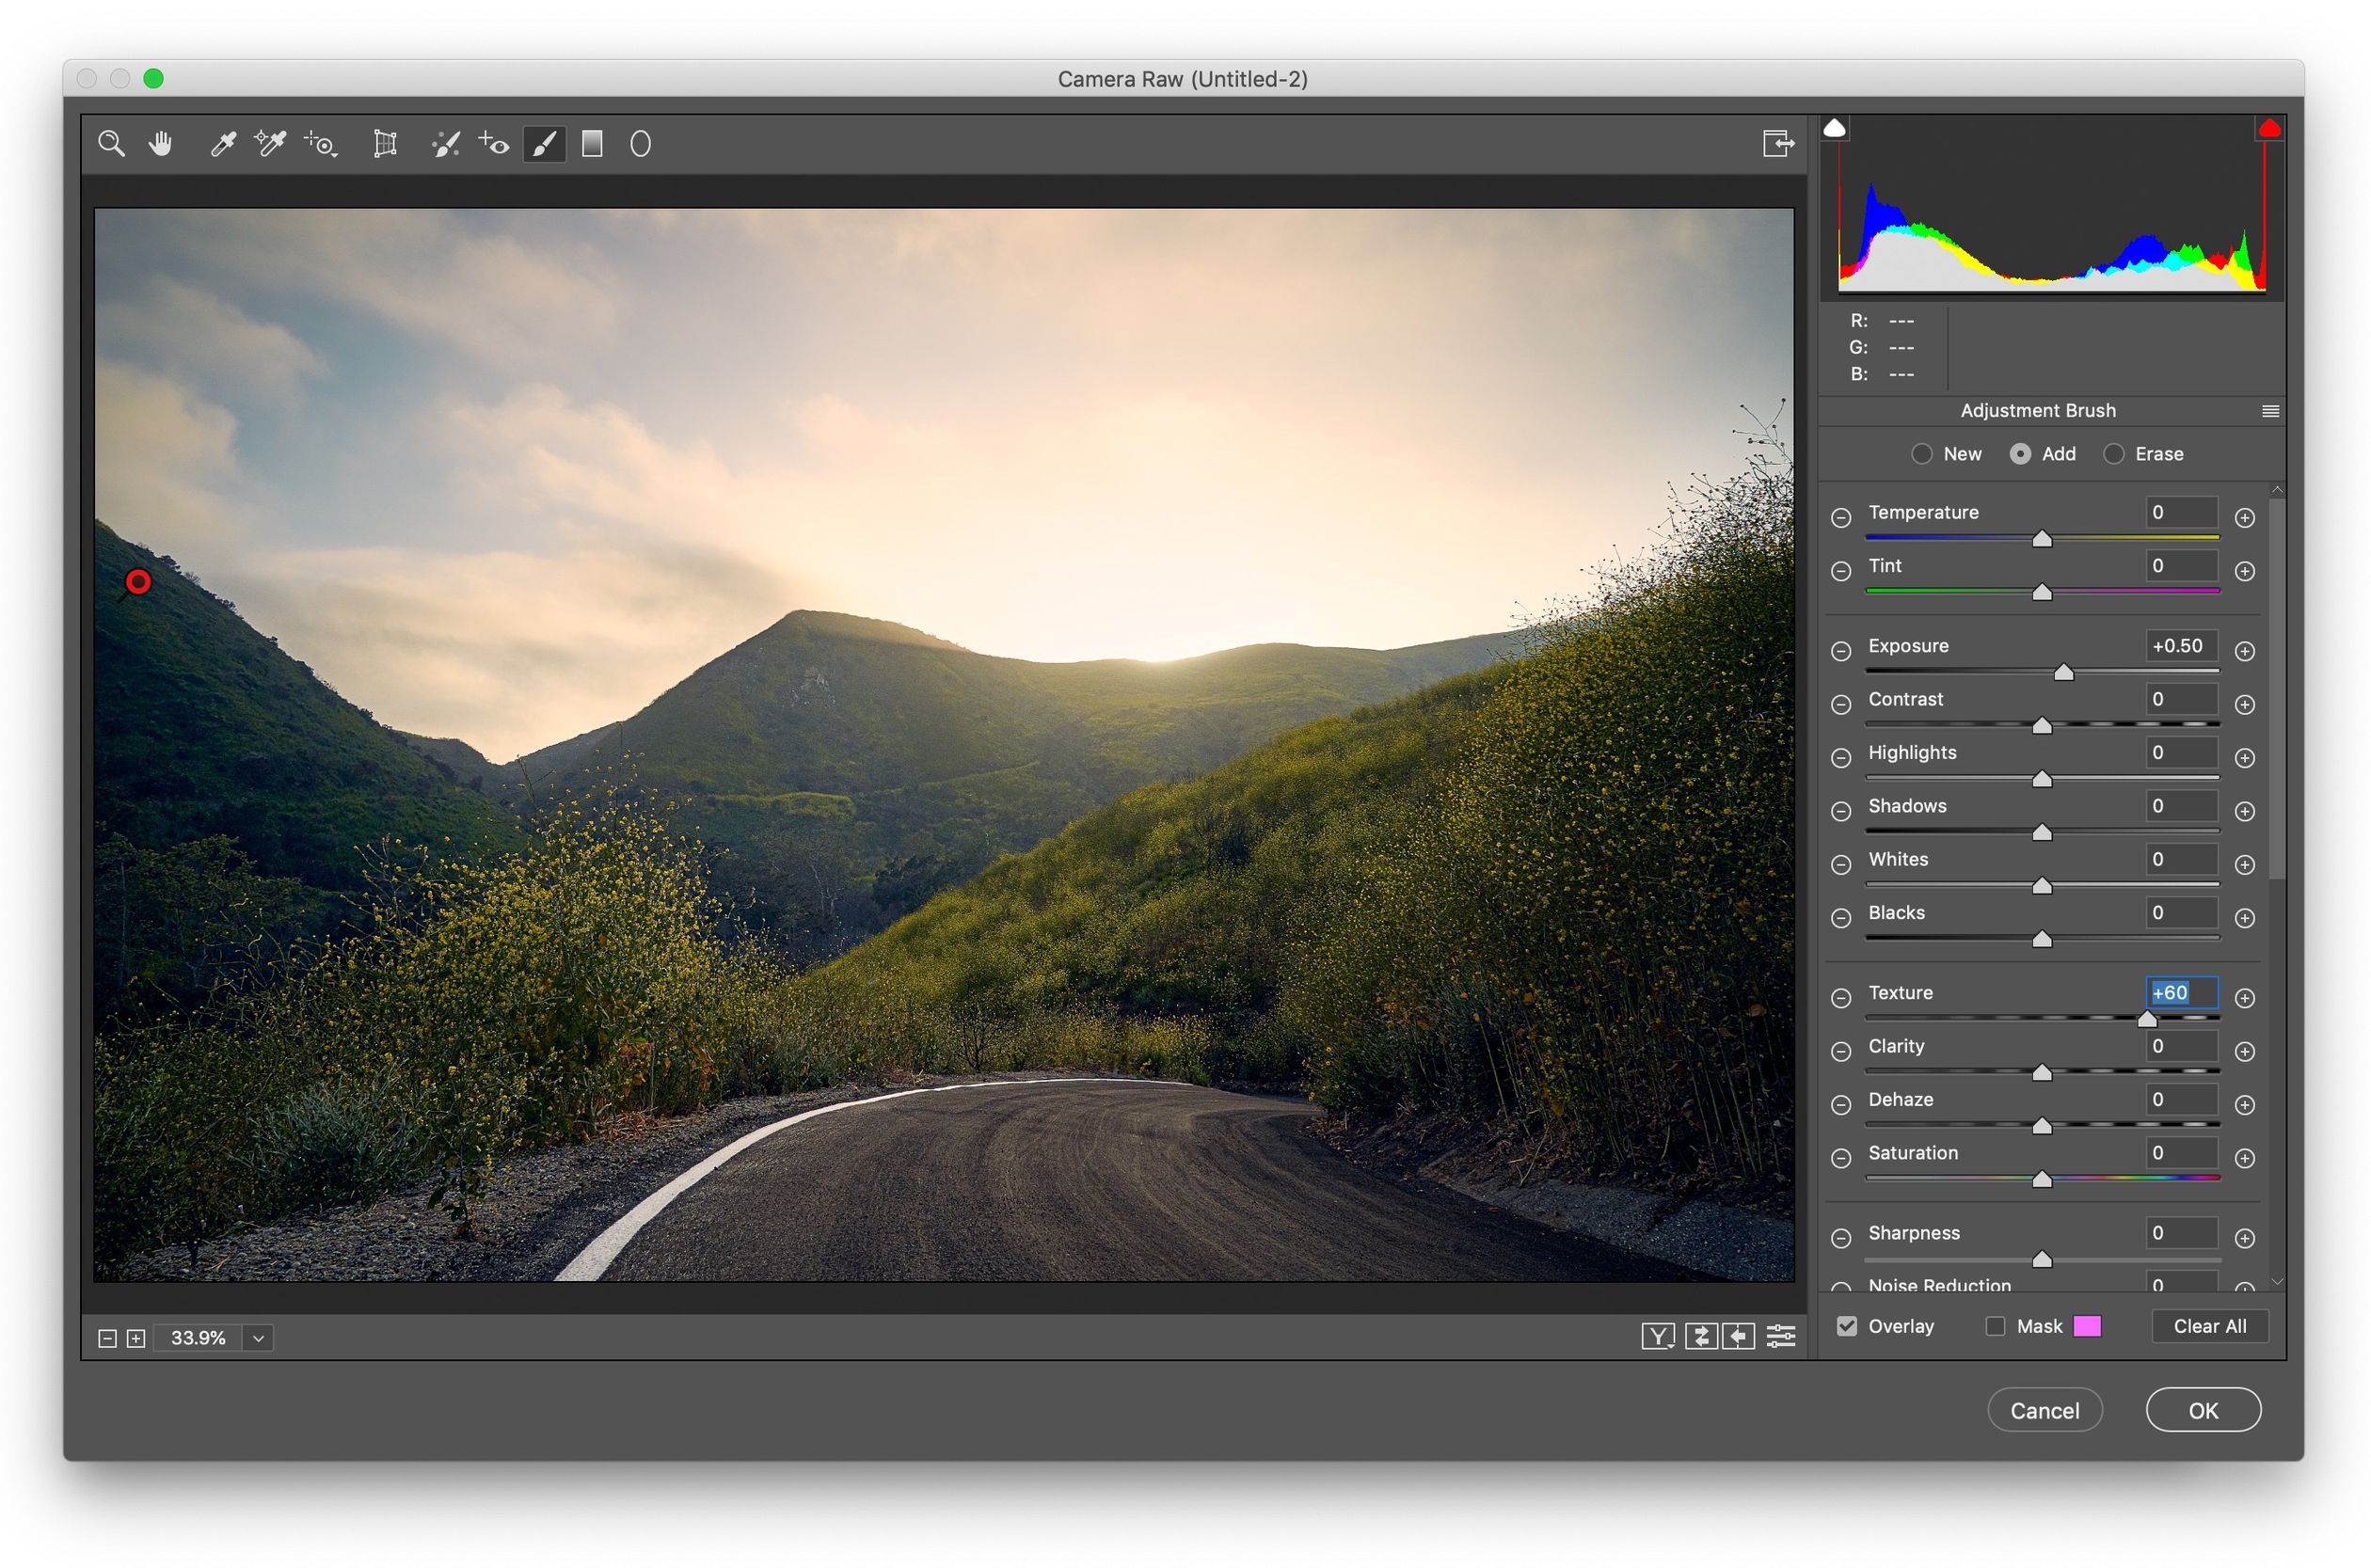Open the Camera Raw preferences settings
This screenshot has width=2371, height=1568.
tap(1781, 1336)
